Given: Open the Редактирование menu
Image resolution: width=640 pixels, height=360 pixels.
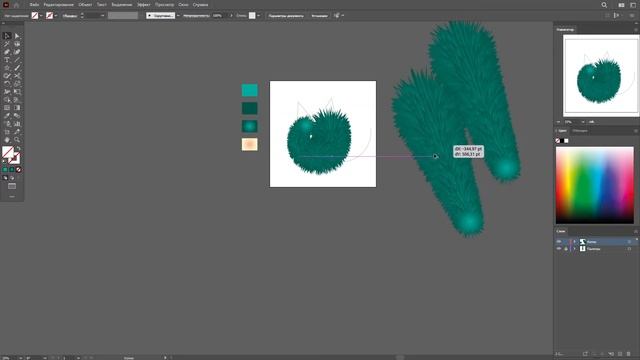Looking at the screenshot, I should (58, 5).
